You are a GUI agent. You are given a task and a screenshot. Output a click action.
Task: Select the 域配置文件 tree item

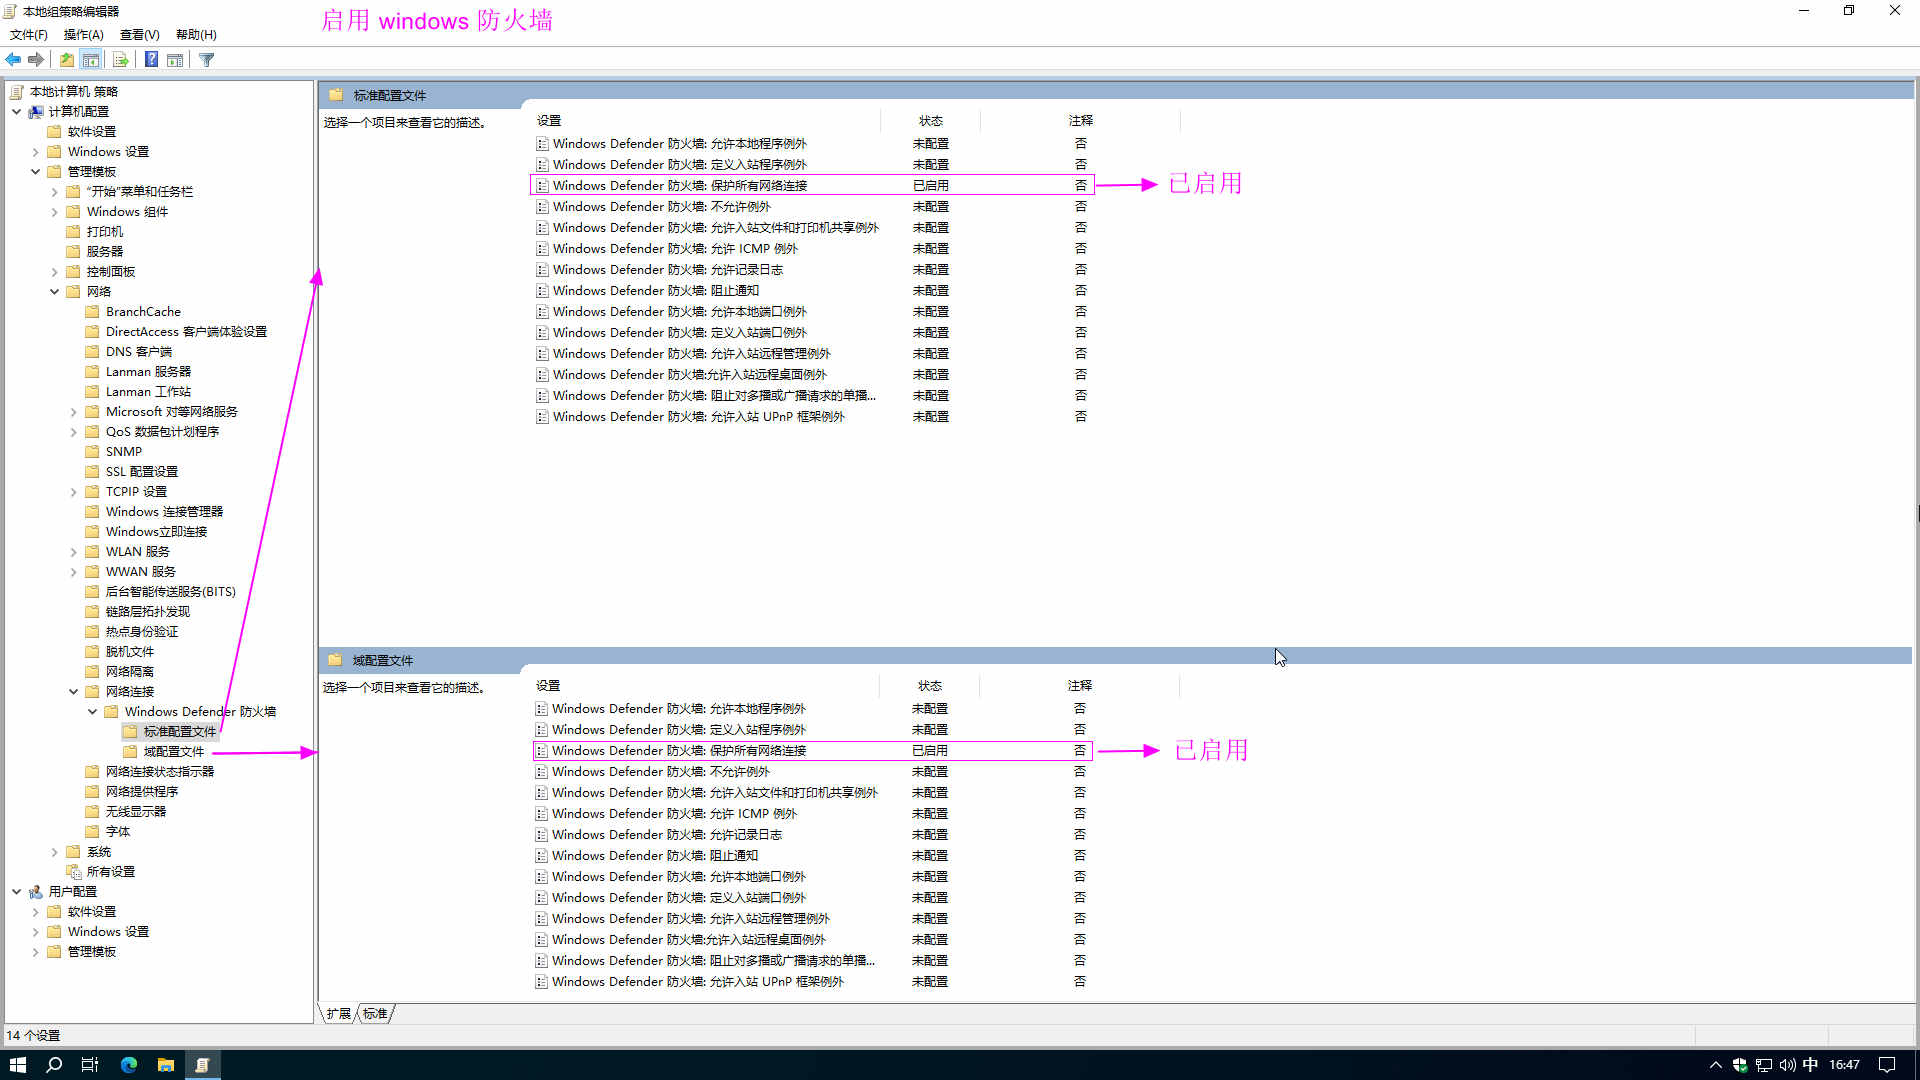click(x=174, y=751)
